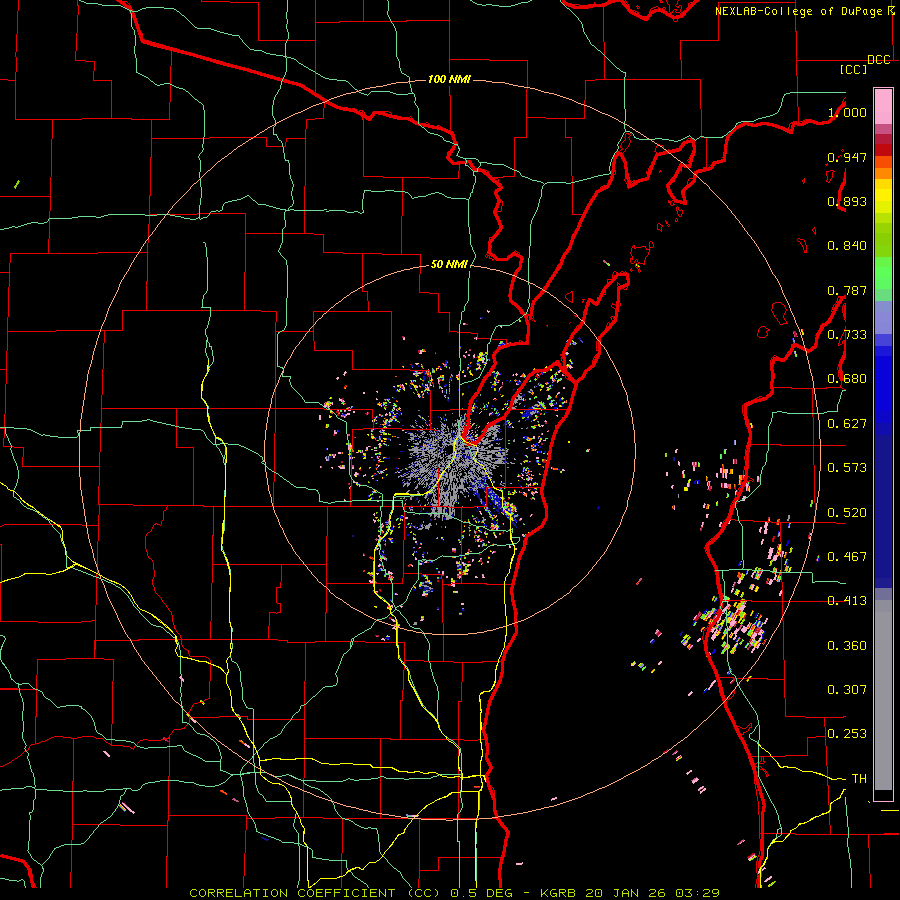
Task: Pick the gray band of the color scale
Action: pyautogui.click(x=883, y=695)
